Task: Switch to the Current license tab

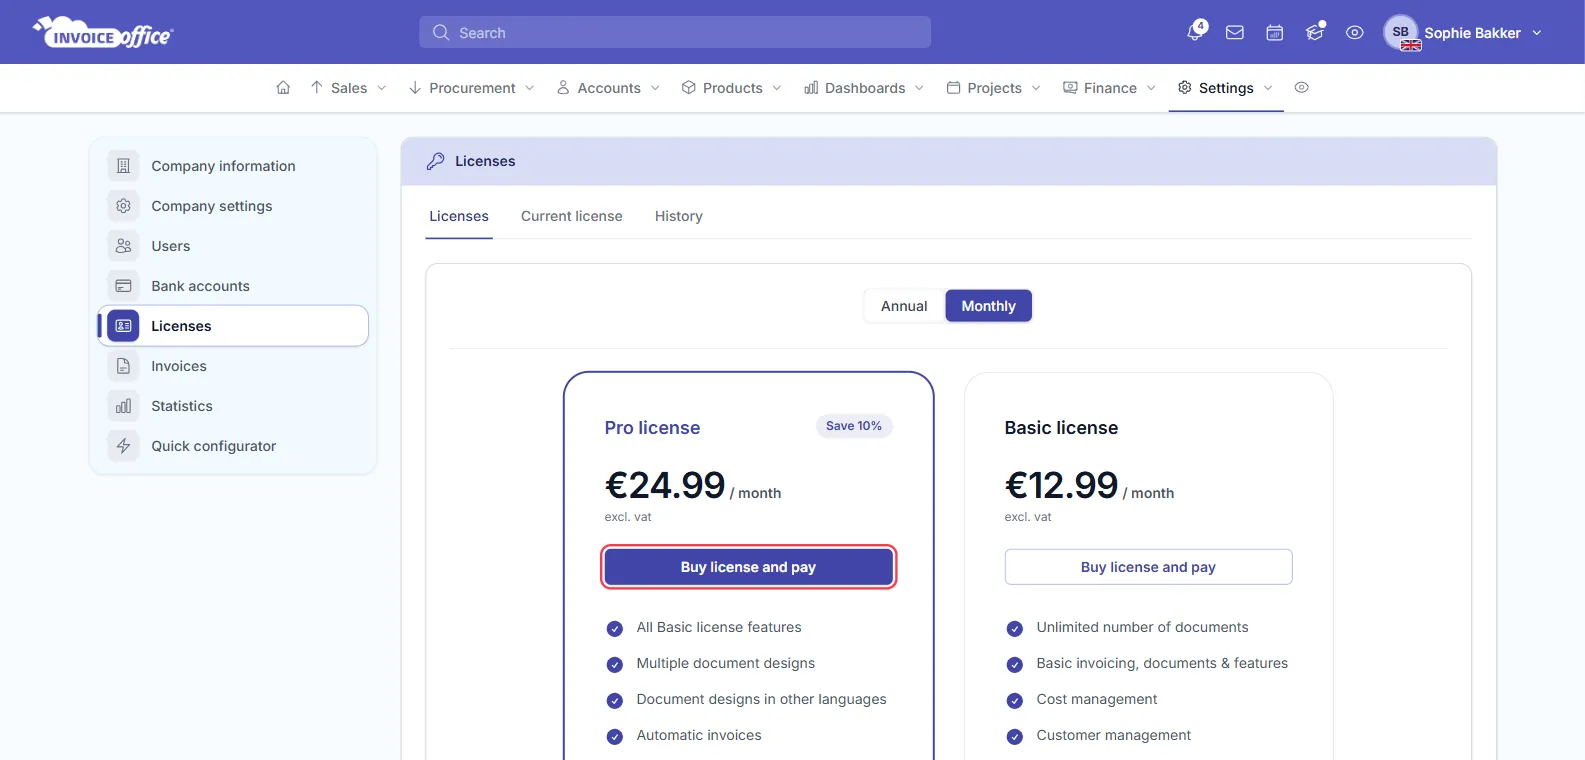Action: pos(572,216)
